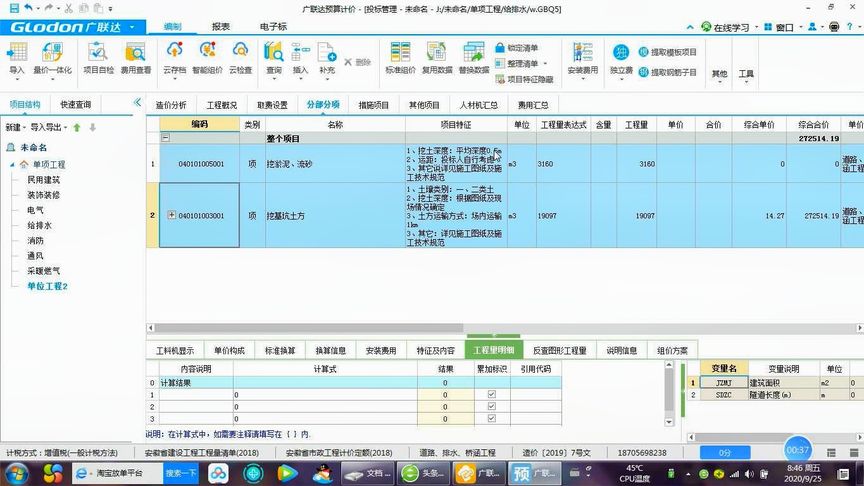Click the user account icon
864x486 pixels.
coord(812,26)
